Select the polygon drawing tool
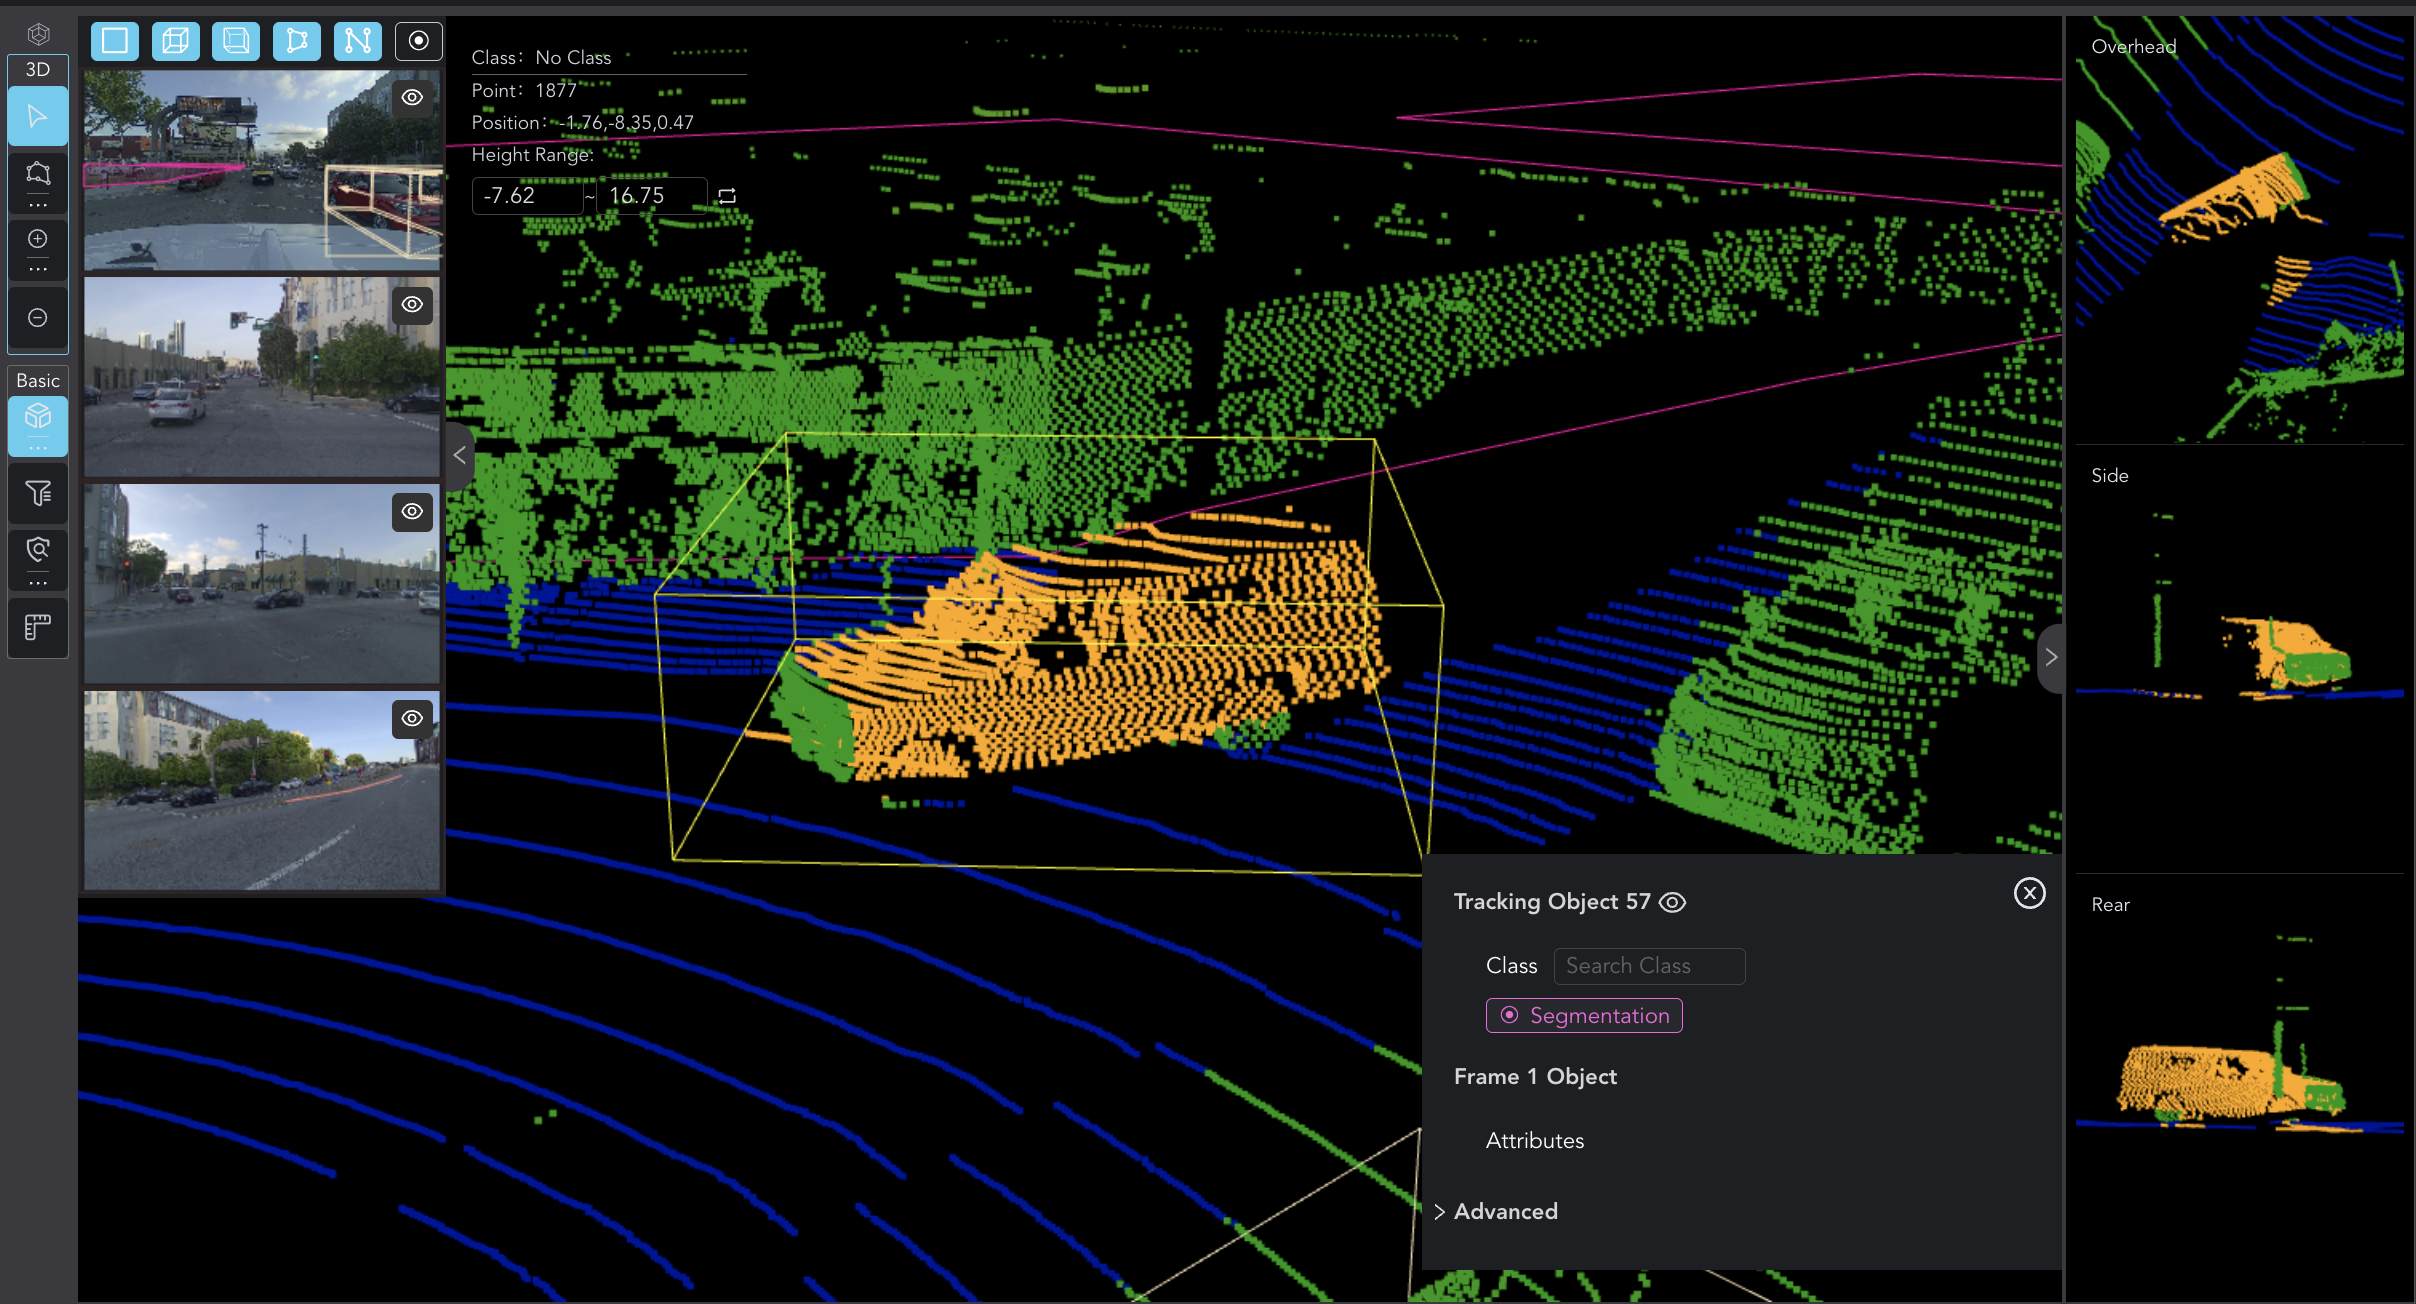This screenshot has height=1304, width=2416. [297, 41]
